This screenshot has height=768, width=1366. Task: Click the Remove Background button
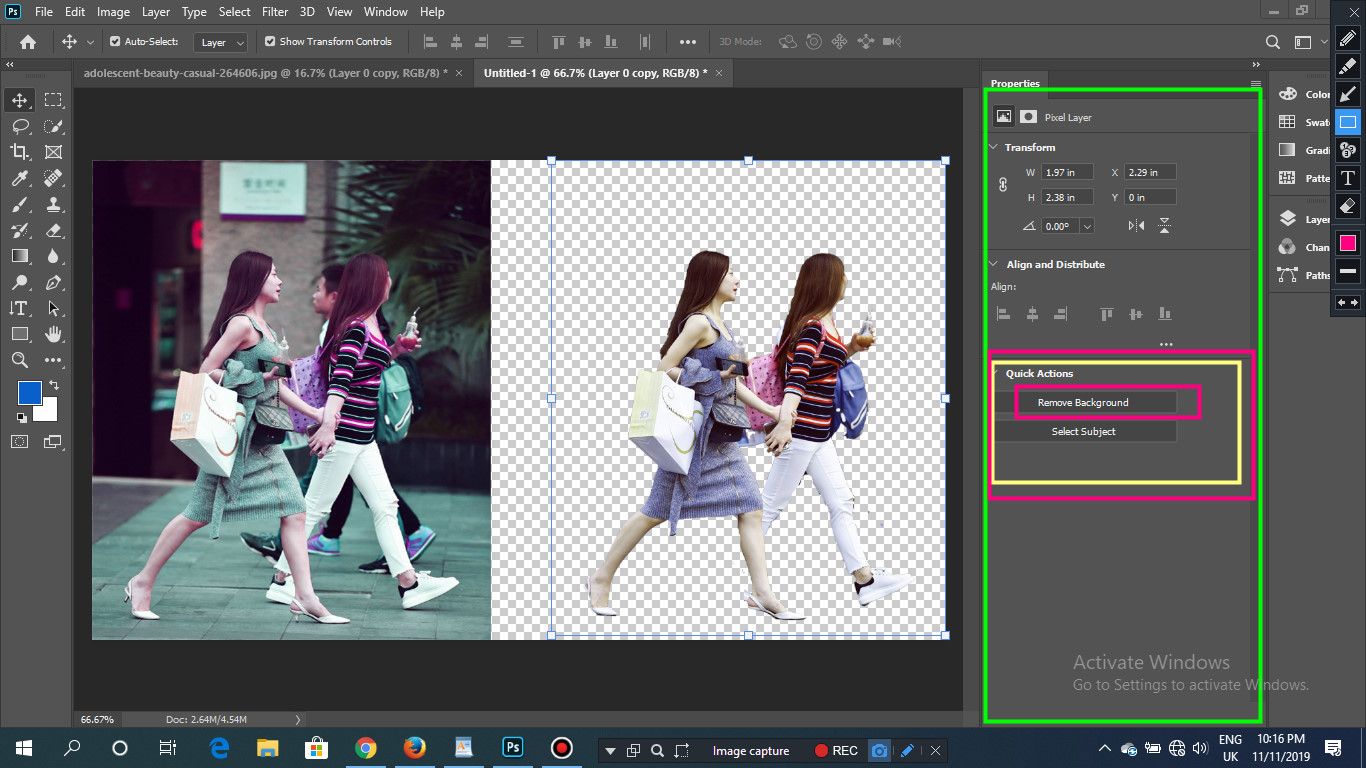pos(1084,402)
